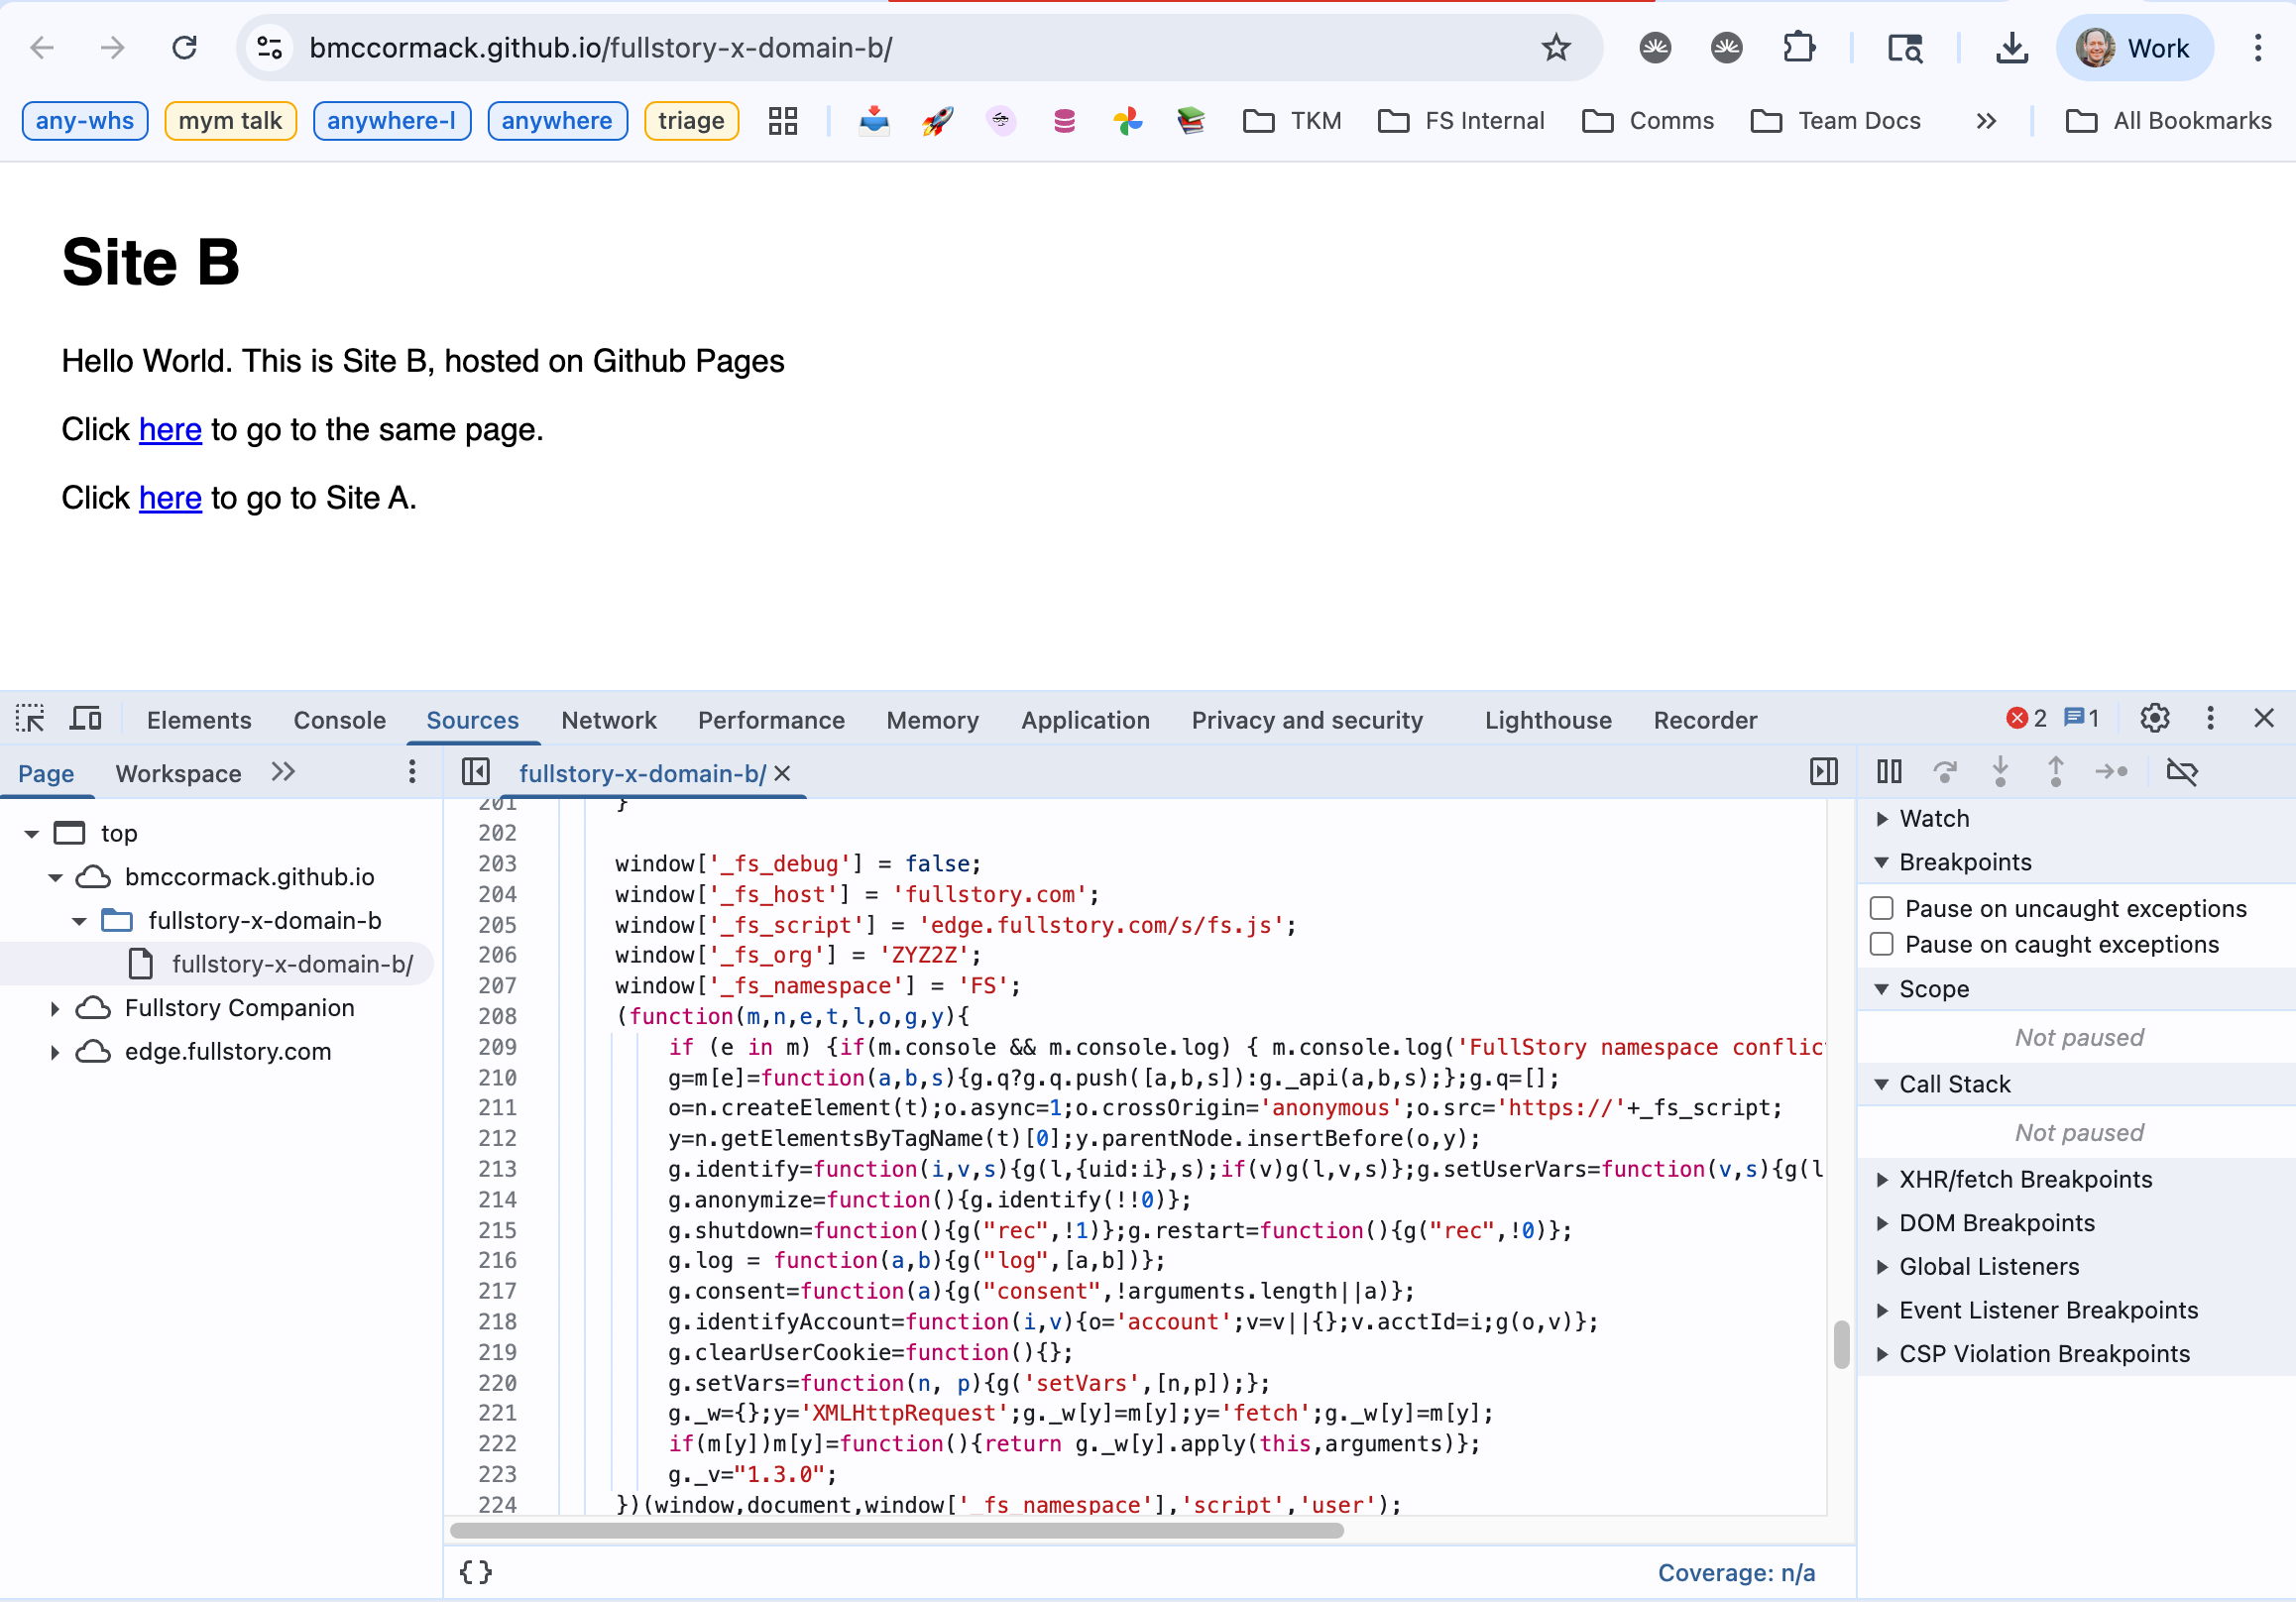Open the Console tab
This screenshot has width=2296, height=1602.
(339, 720)
